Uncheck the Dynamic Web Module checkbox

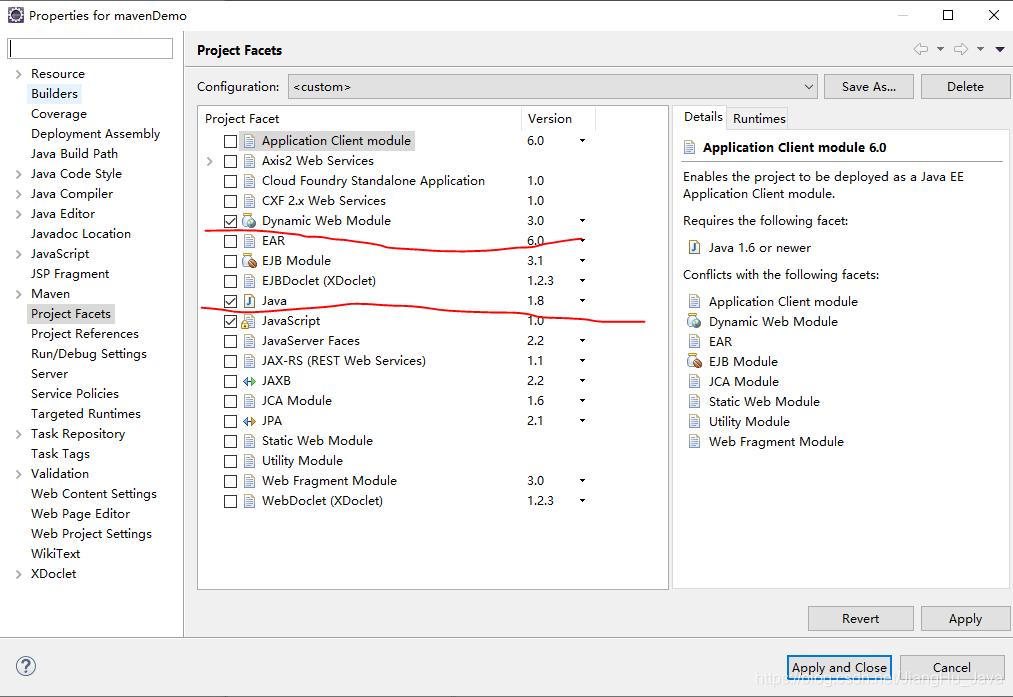click(x=230, y=221)
